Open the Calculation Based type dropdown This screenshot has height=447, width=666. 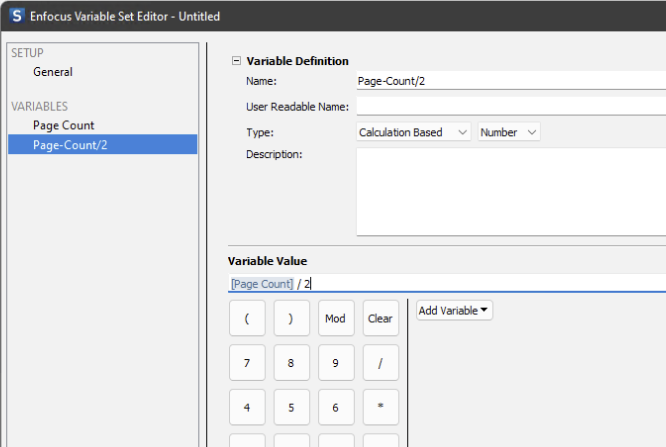coord(413,132)
